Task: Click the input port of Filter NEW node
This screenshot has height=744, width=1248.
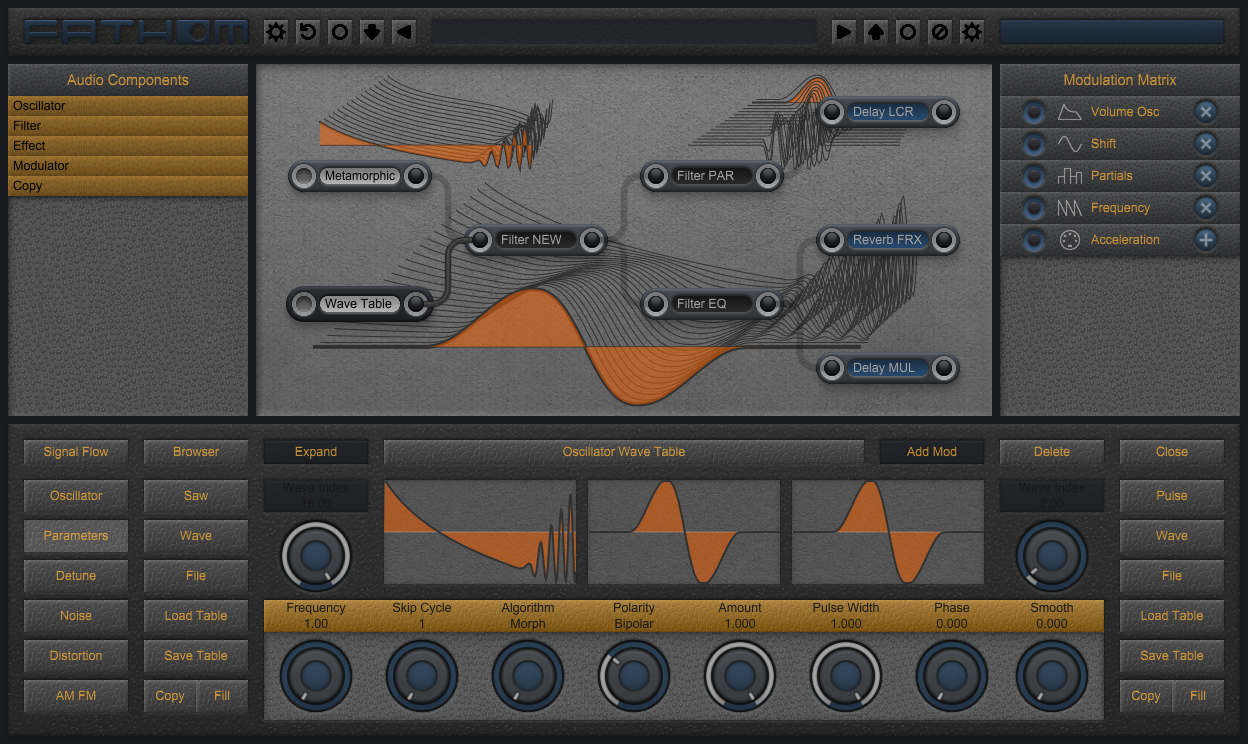Action: click(480, 240)
